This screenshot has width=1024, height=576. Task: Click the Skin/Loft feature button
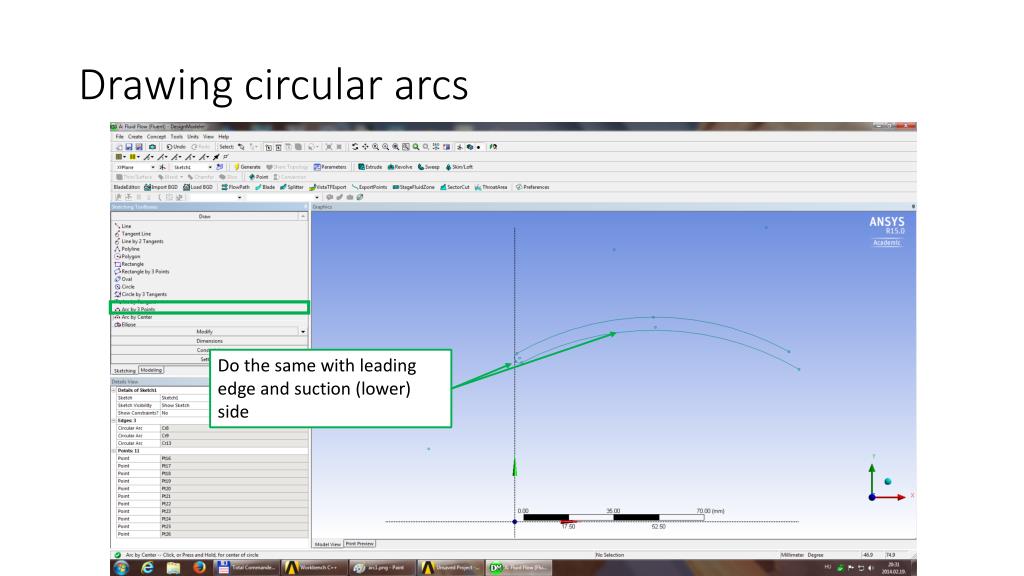[x=459, y=167]
